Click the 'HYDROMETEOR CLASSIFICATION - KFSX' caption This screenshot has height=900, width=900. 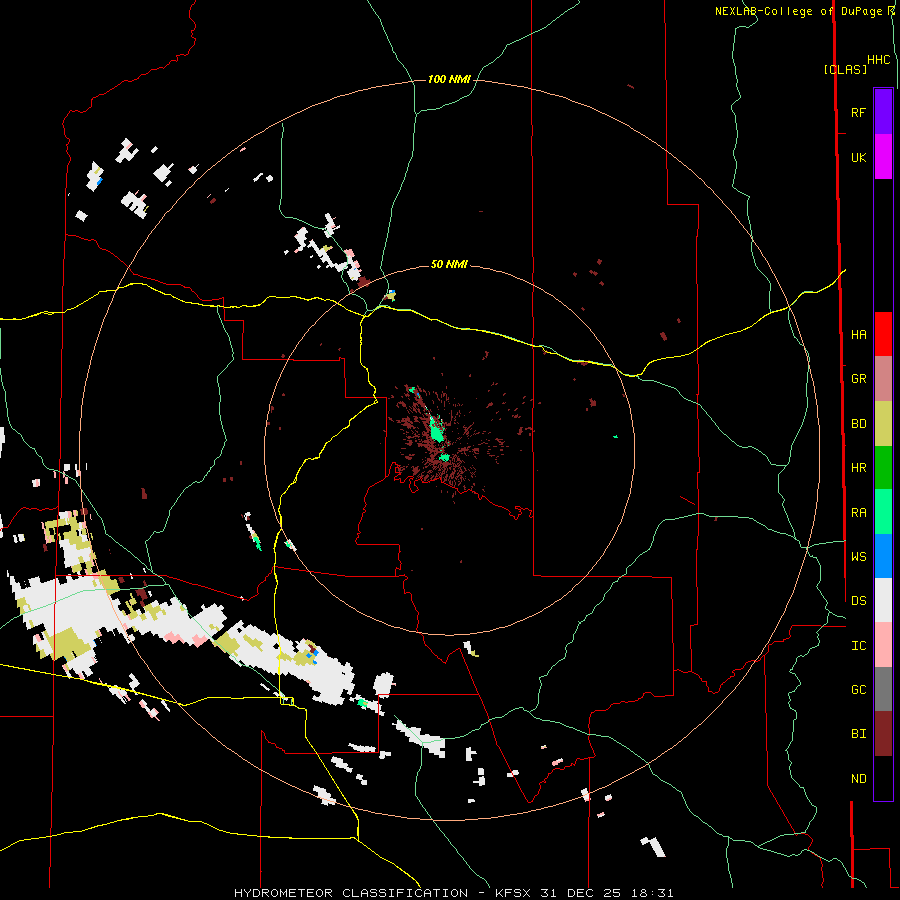point(387,893)
